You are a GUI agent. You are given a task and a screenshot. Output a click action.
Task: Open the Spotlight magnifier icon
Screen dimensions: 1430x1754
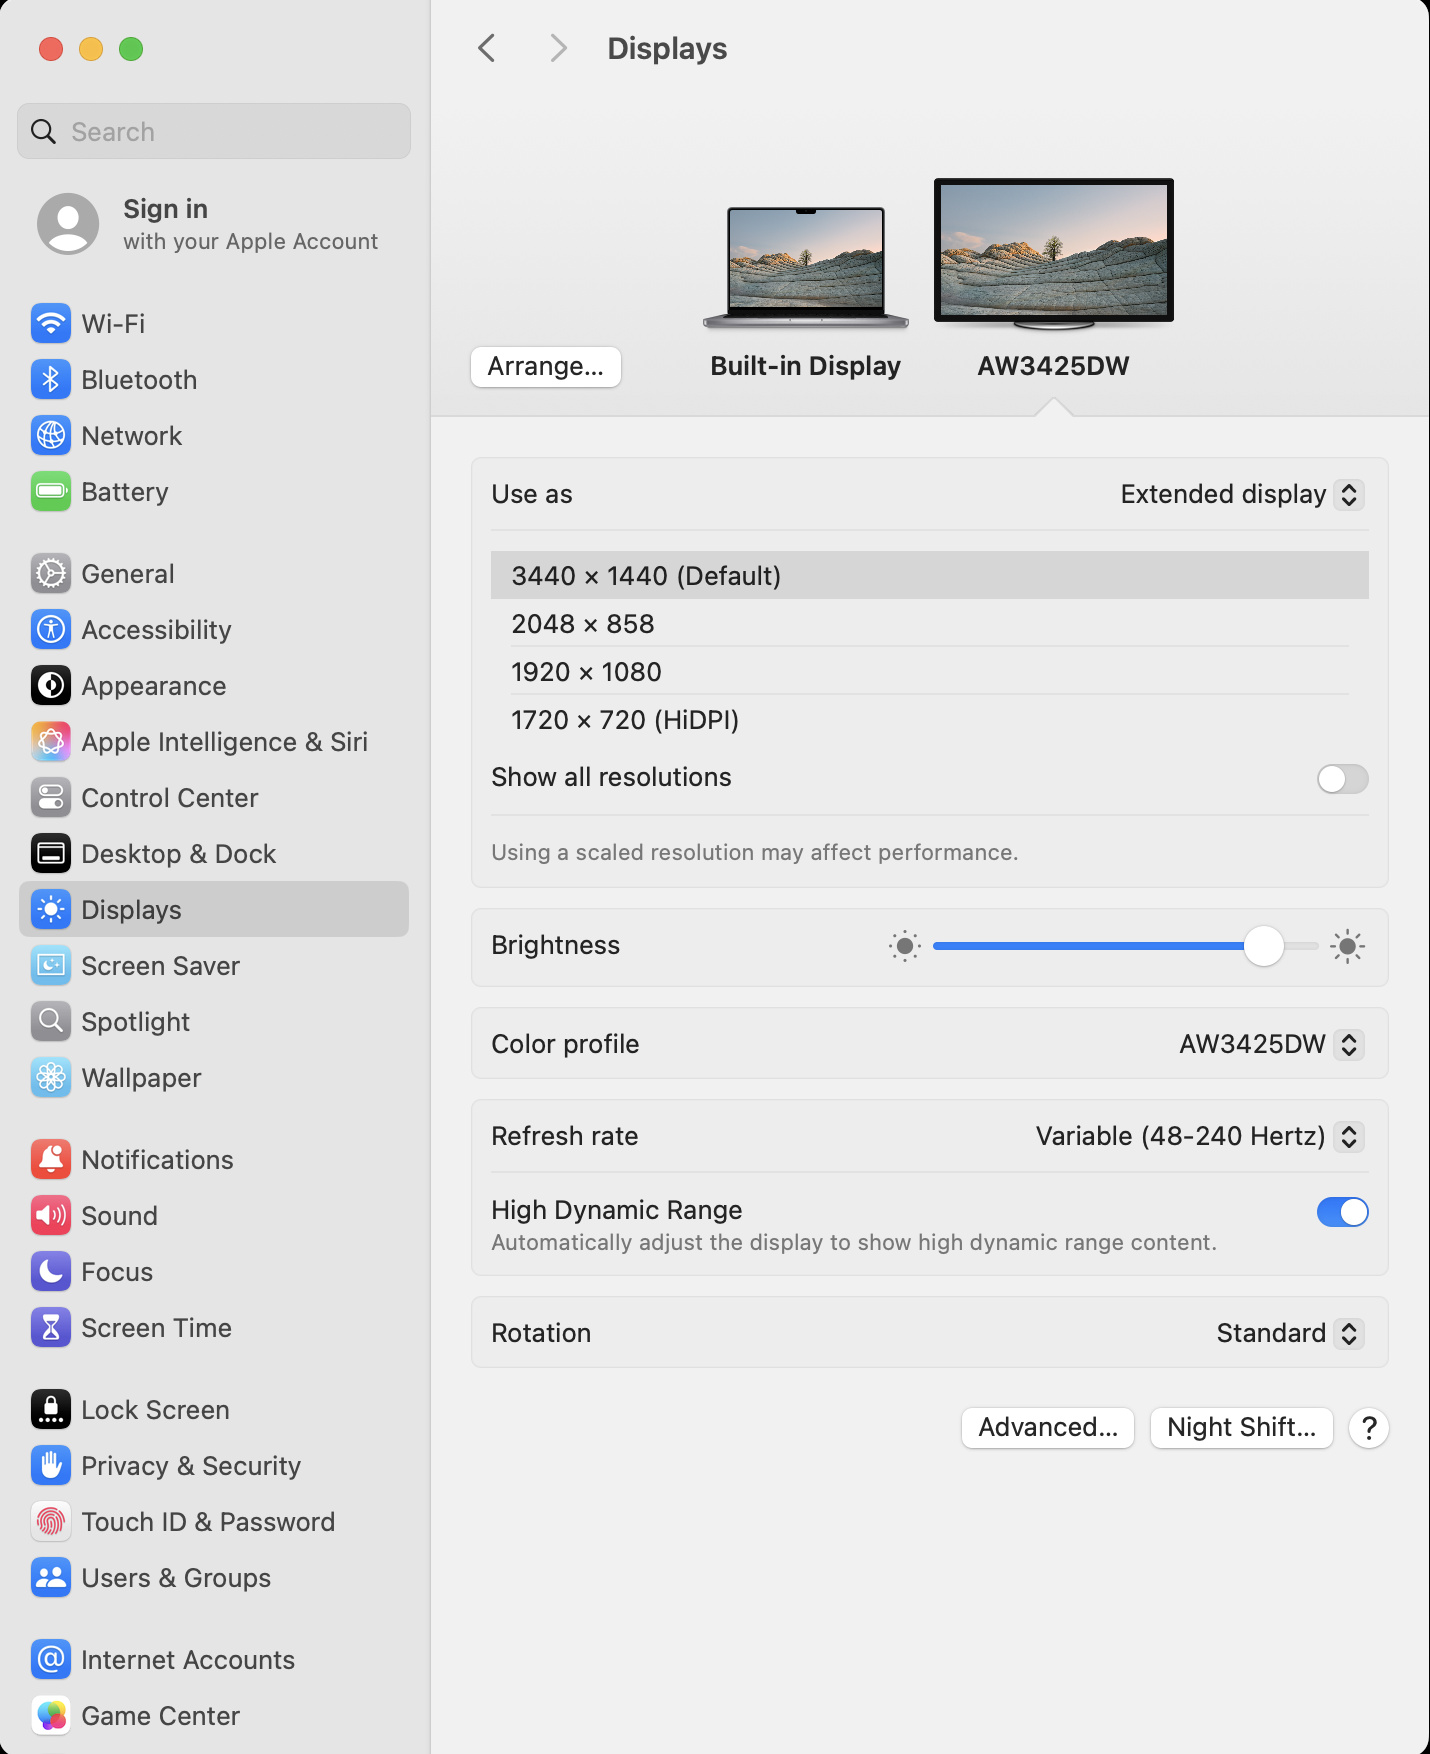coord(51,1021)
